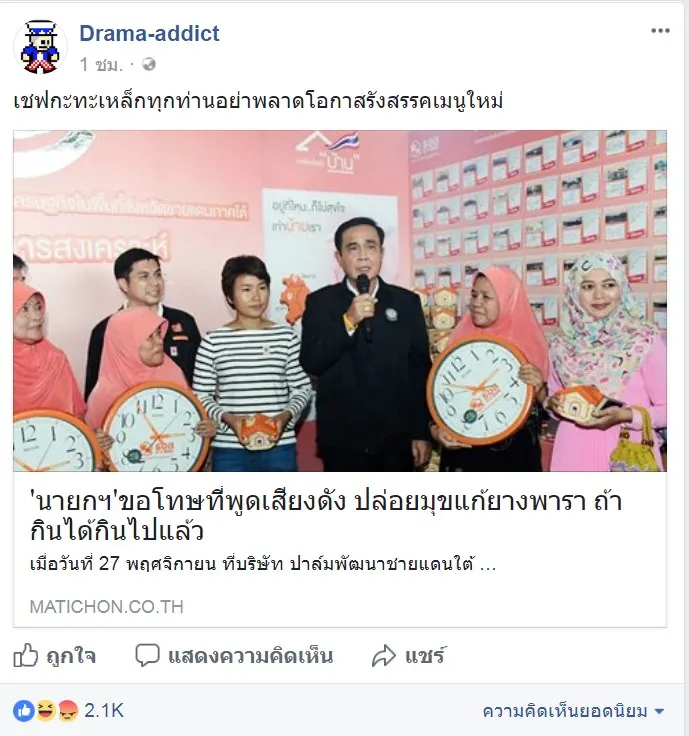Click the MATICHON.CO.TH source link
This screenshot has width=689, height=736.
[x=107, y=606]
